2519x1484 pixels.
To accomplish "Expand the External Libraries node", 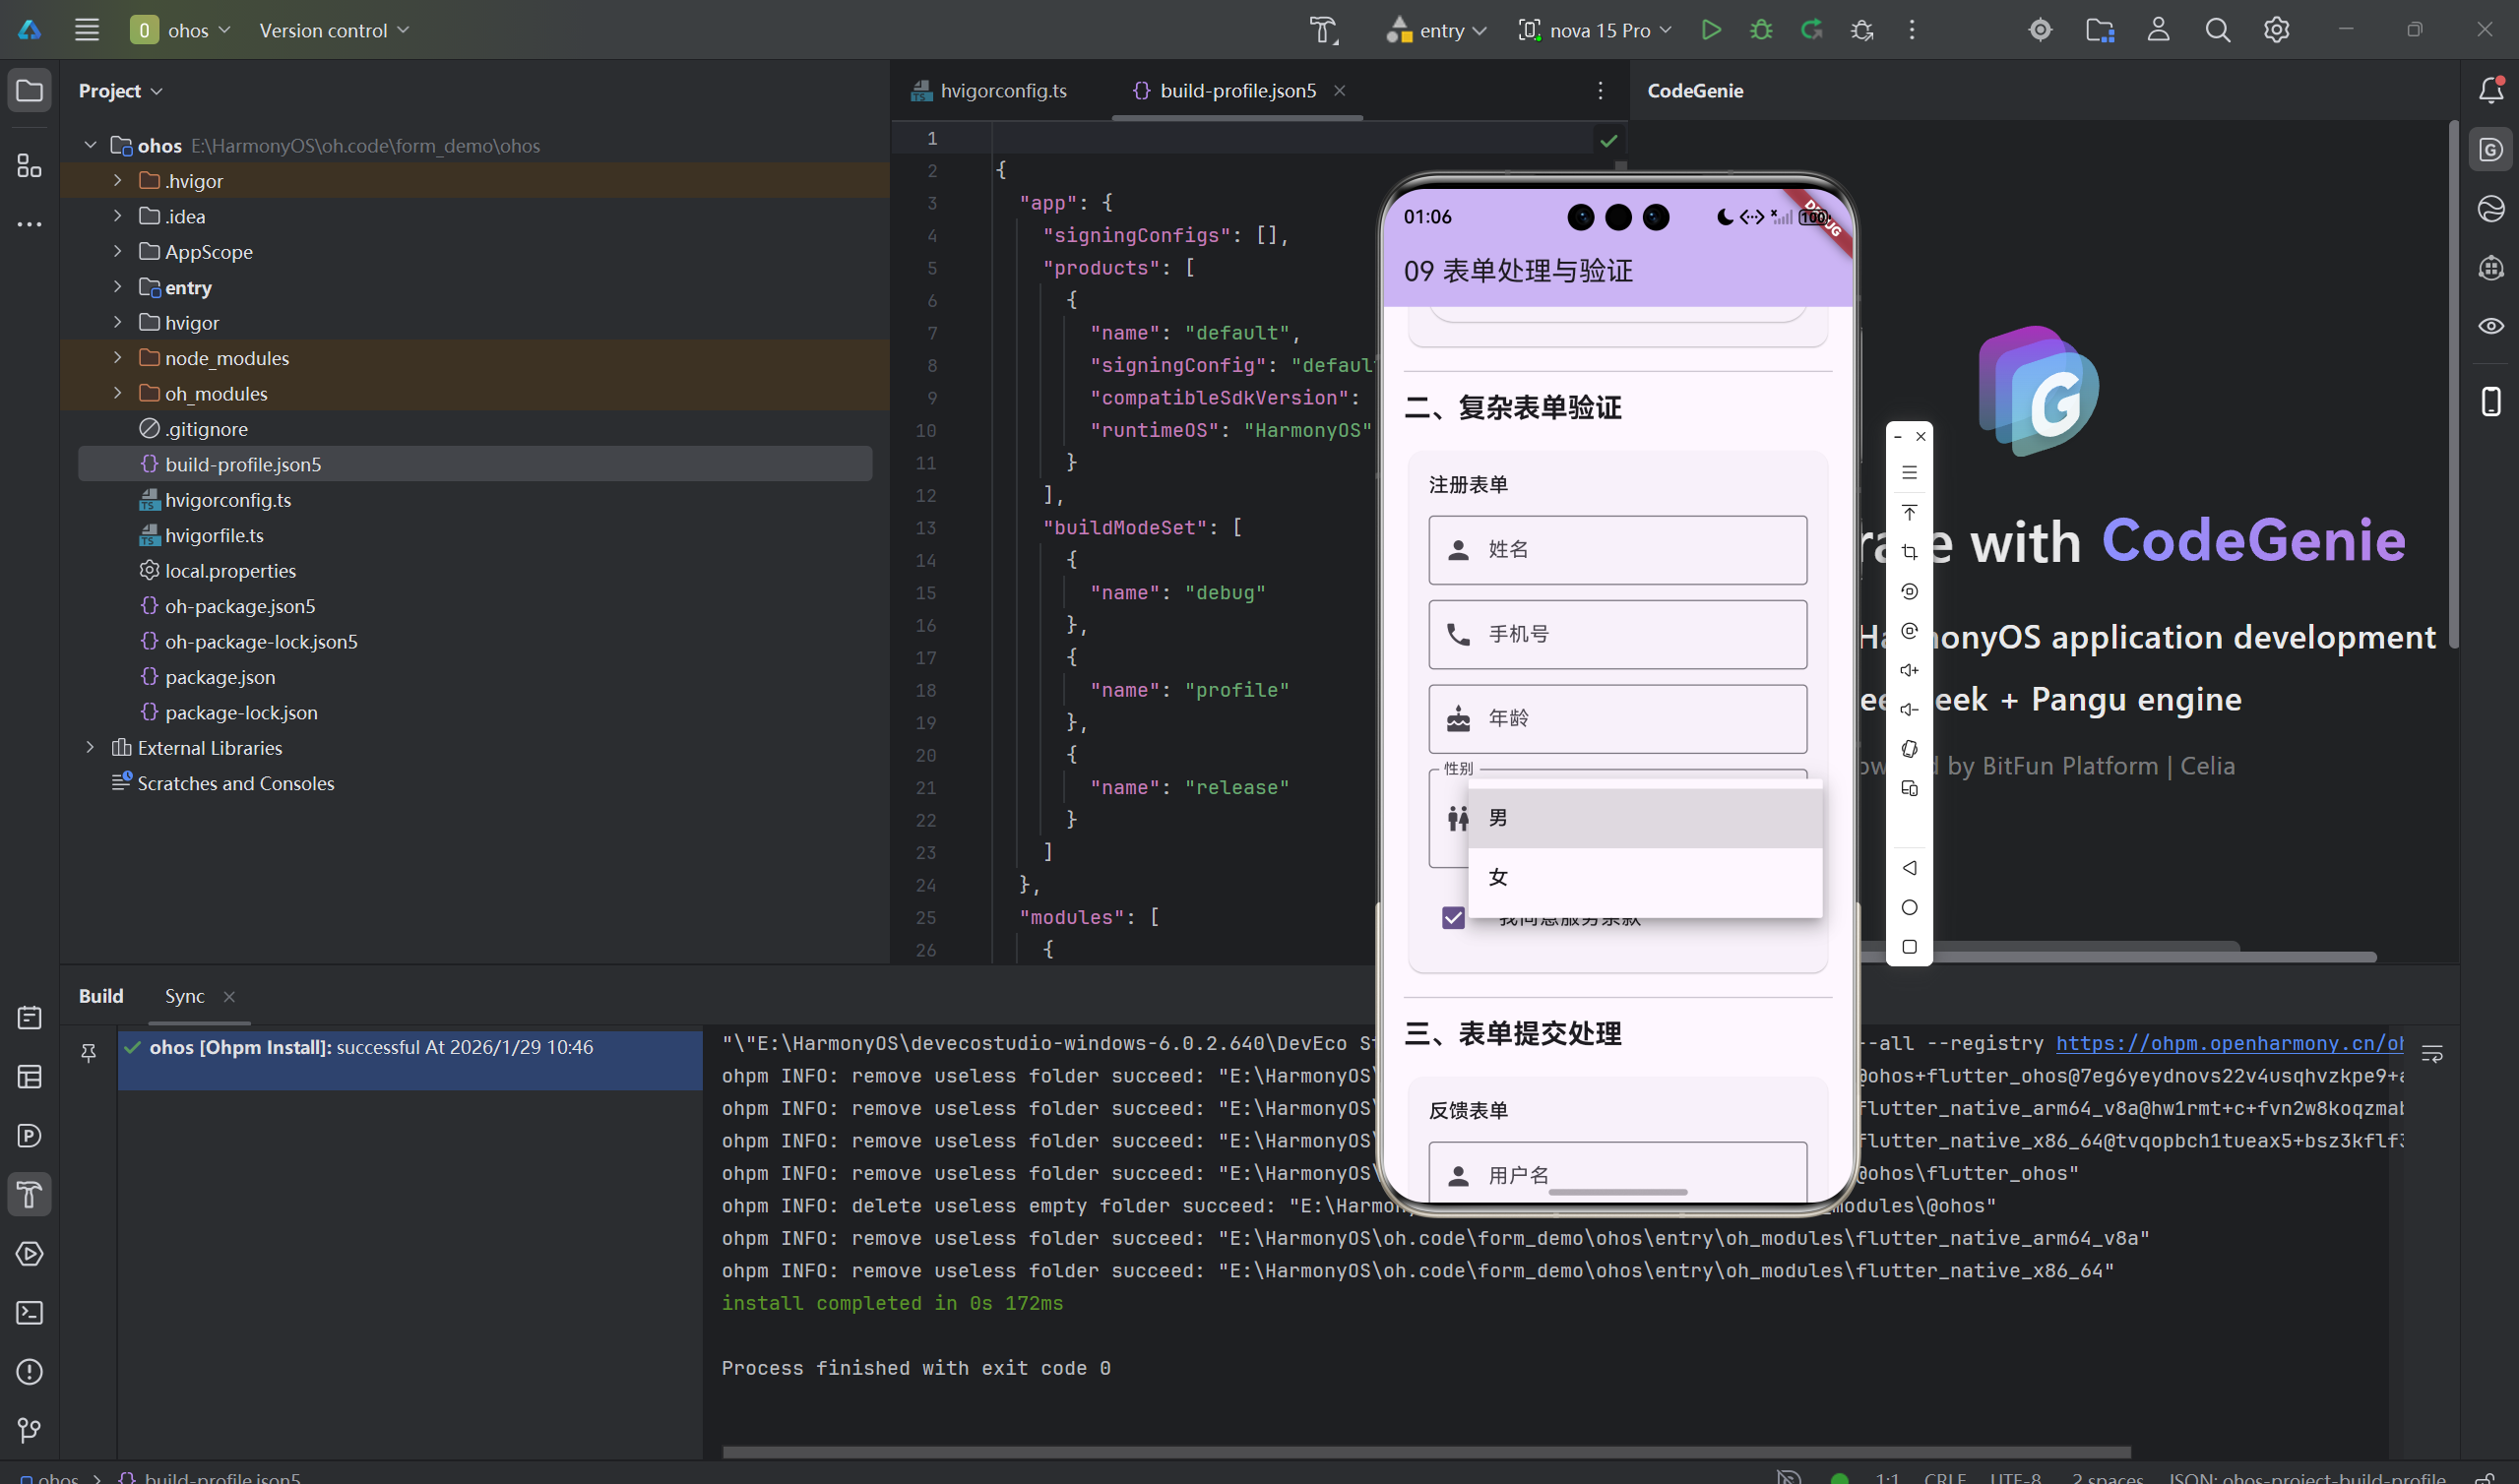I will pos(90,747).
